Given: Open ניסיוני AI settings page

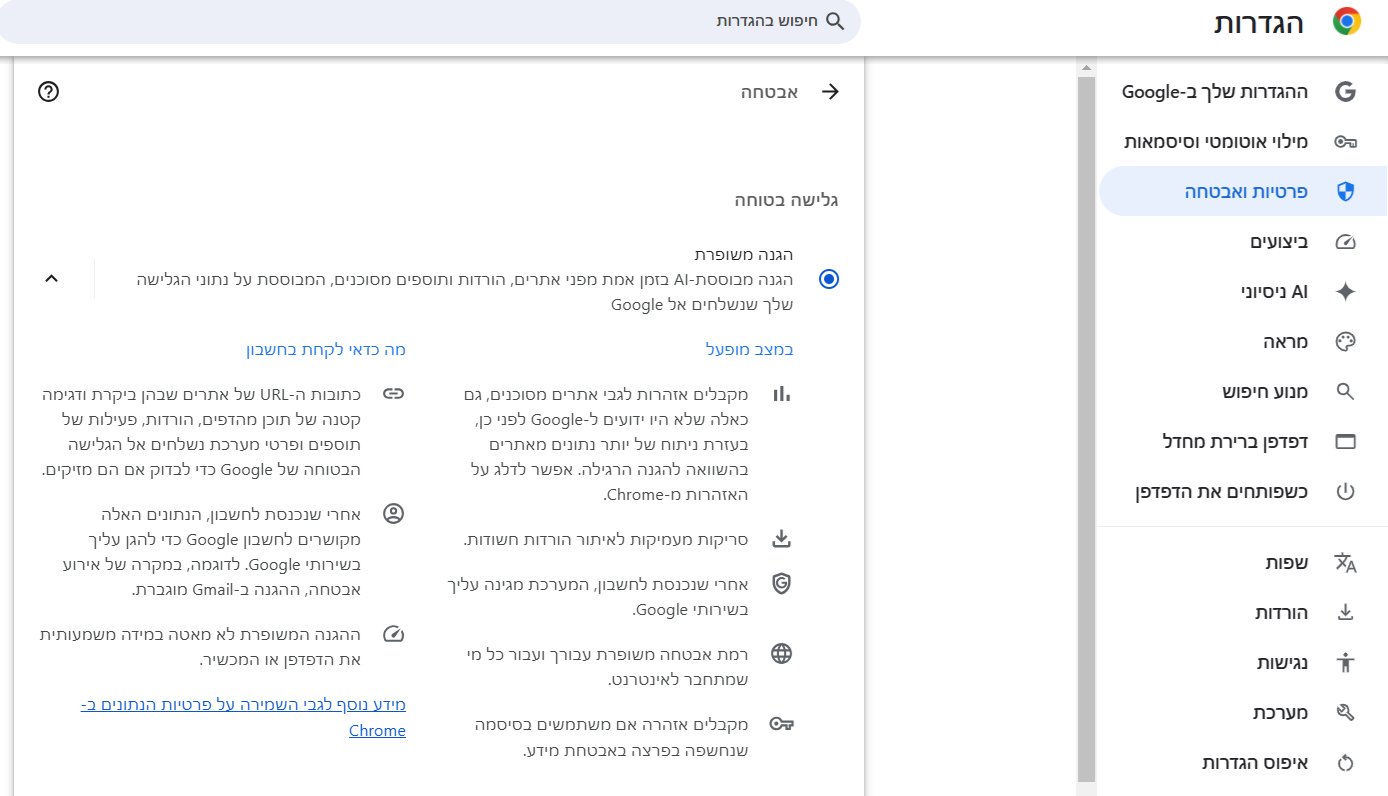Looking at the screenshot, I should (x=1243, y=292).
